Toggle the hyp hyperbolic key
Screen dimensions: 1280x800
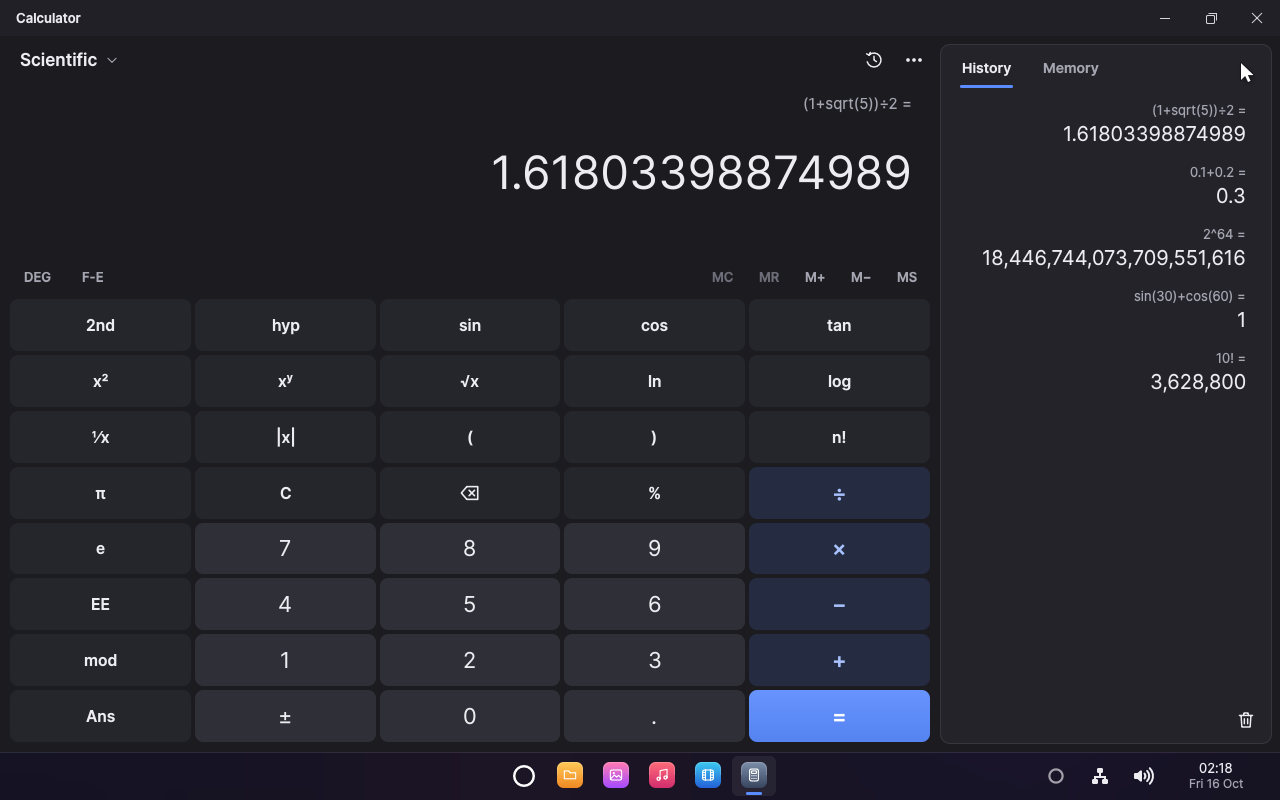(285, 325)
